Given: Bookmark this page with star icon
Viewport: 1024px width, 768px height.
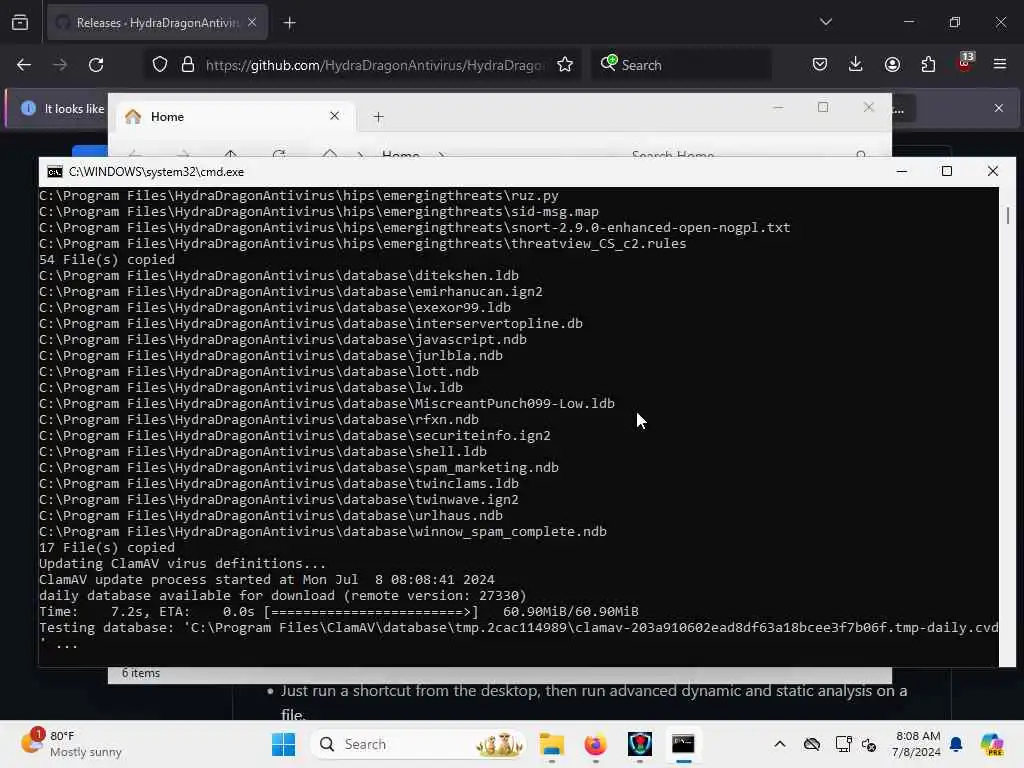Looking at the screenshot, I should click(x=565, y=65).
